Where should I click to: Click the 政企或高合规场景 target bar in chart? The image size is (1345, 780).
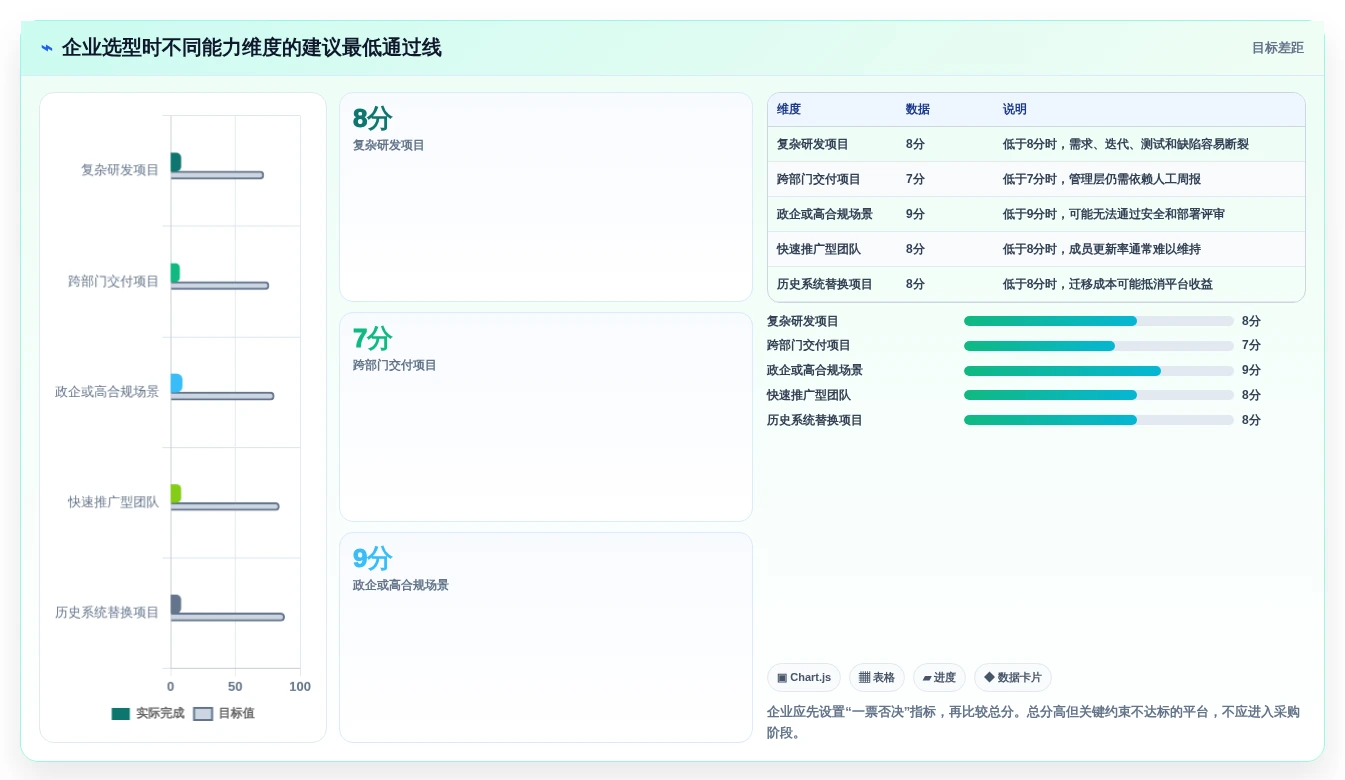click(222, 396)
